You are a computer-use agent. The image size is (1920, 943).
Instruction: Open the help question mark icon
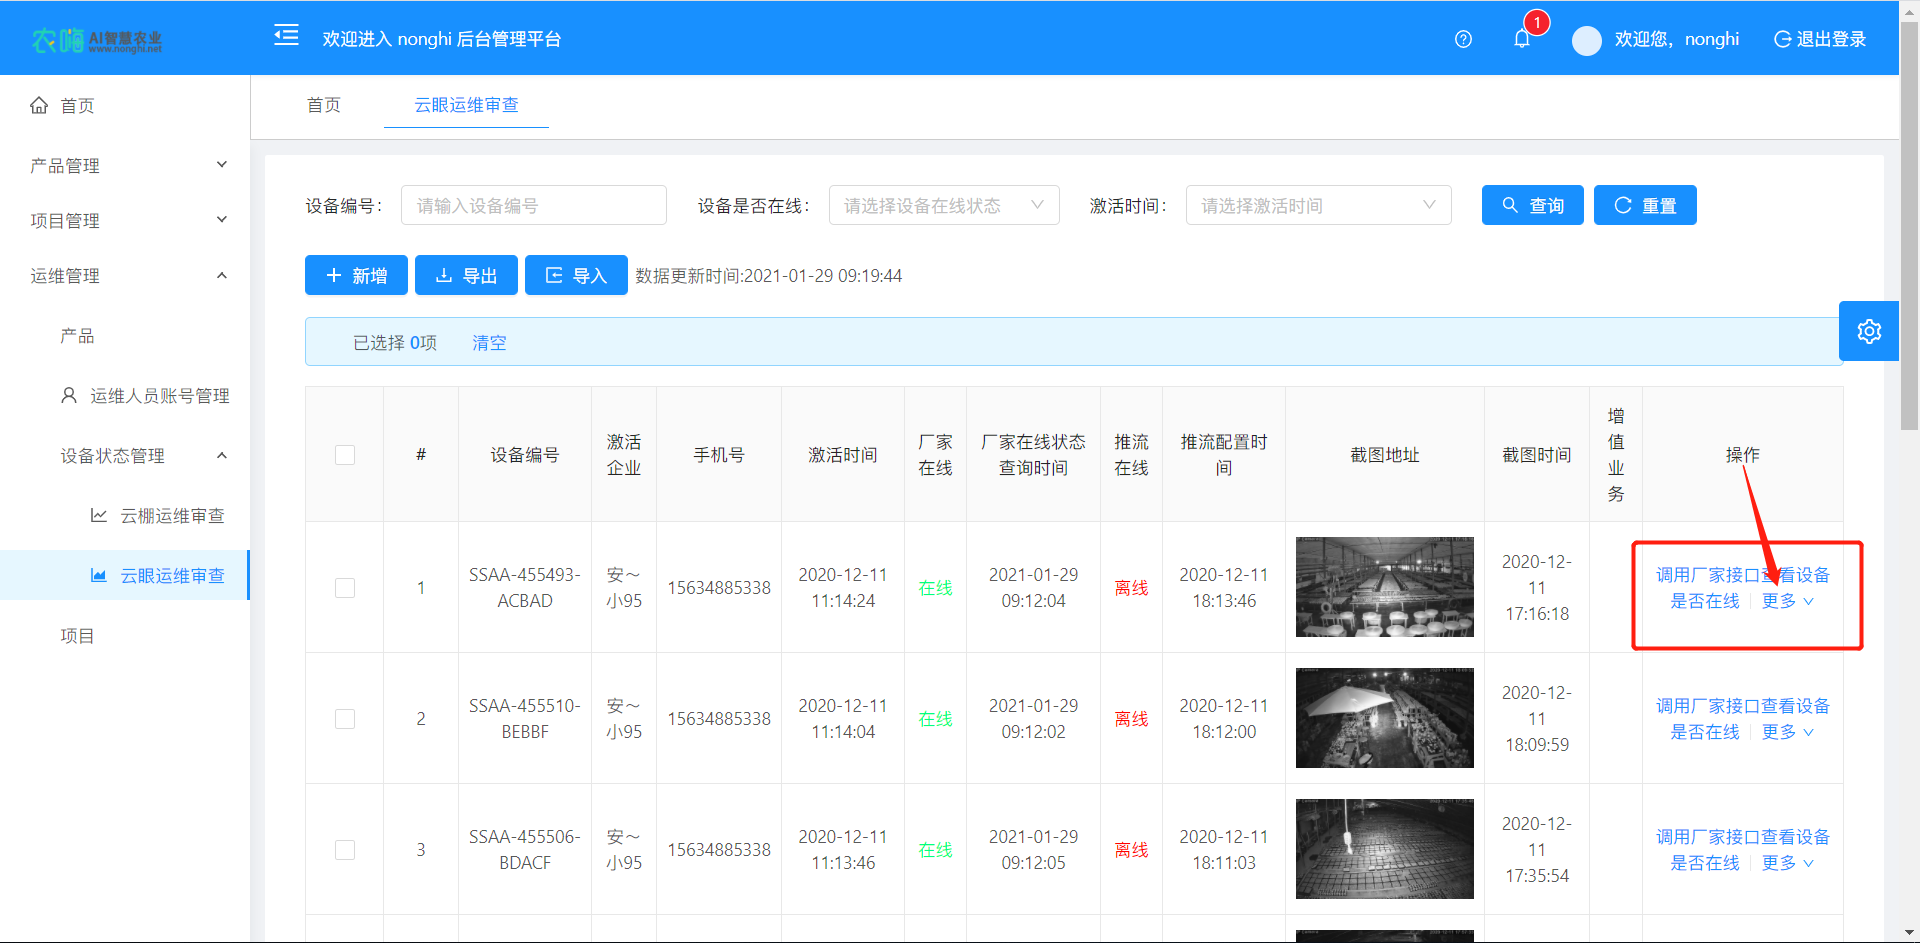pyautogui.click(x=1463, y=39)
